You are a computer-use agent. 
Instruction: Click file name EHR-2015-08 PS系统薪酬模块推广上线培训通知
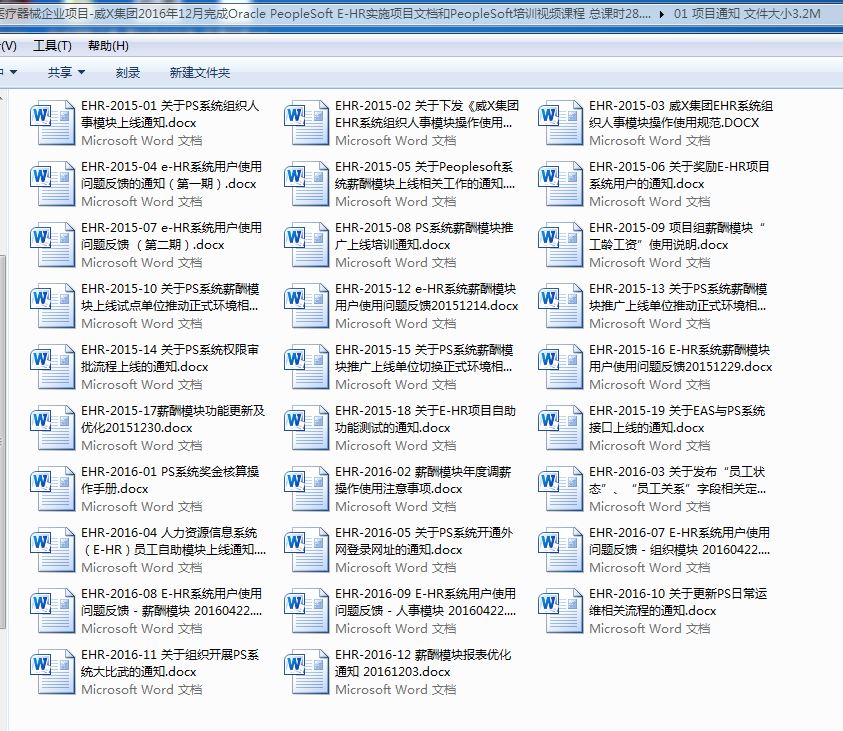pos(424,236)
